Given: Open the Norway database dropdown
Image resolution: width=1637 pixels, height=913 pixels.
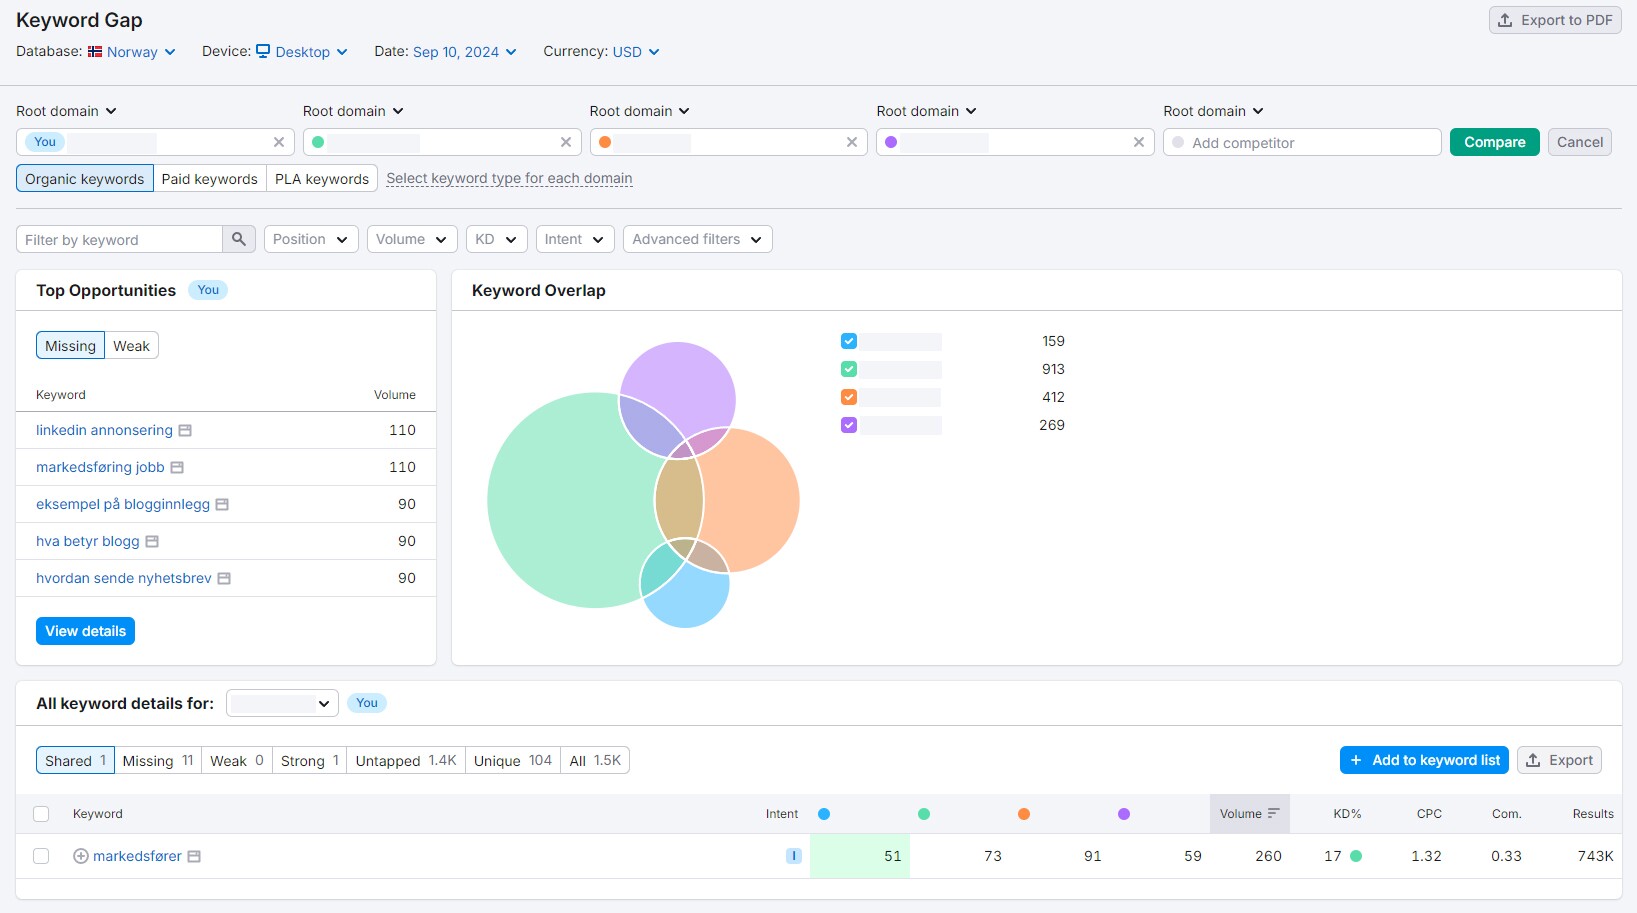Looking at the screenshot, I should (132, 52).
